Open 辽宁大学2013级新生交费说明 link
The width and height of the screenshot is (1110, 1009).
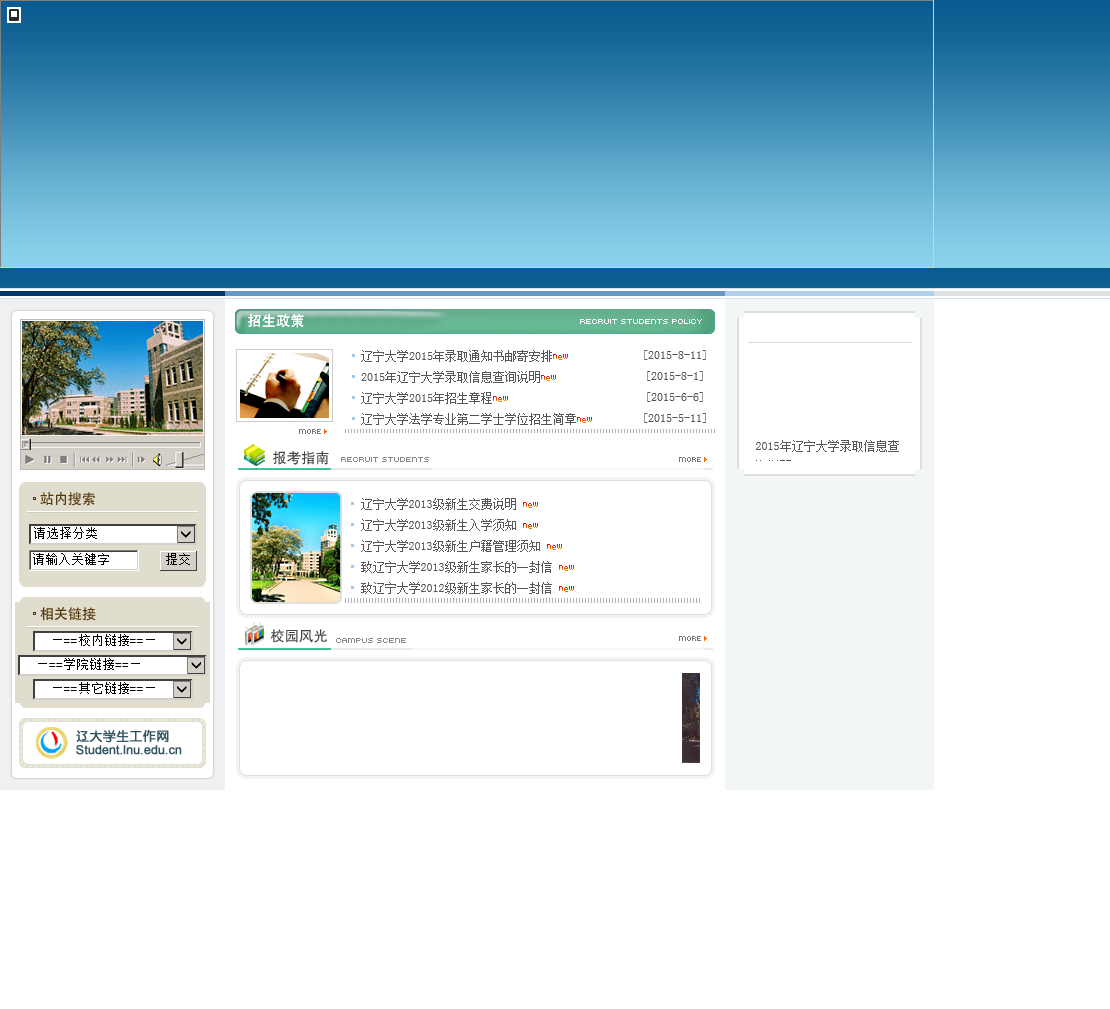[x=438, y=504]
